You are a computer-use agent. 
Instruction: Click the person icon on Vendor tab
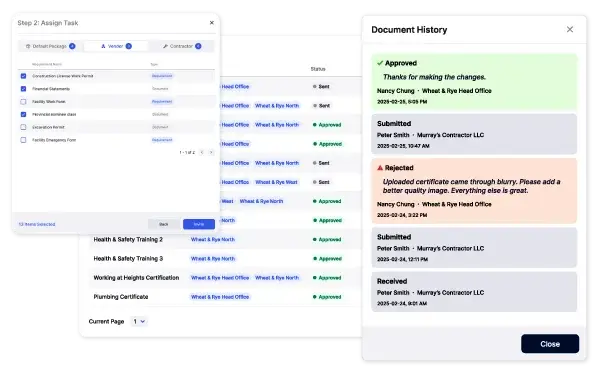(103, 46)
